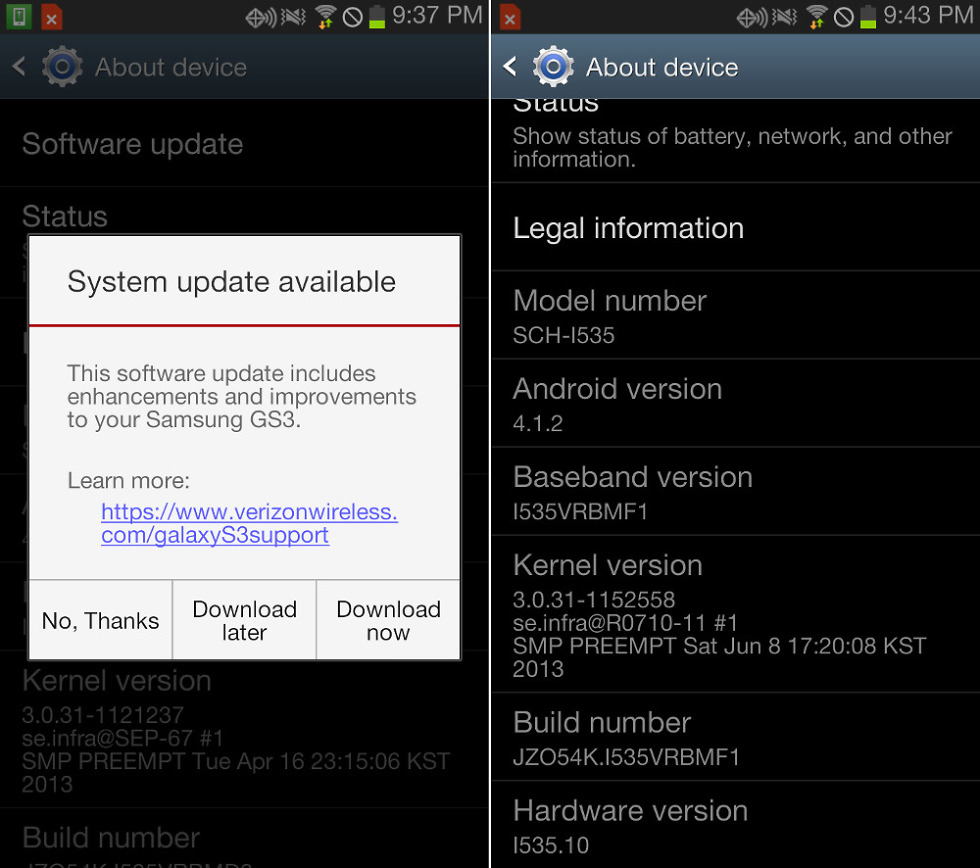Screen dimensions: 980x868
Task: Tap Software update on left screen
Action: click(x=244, y=143)
